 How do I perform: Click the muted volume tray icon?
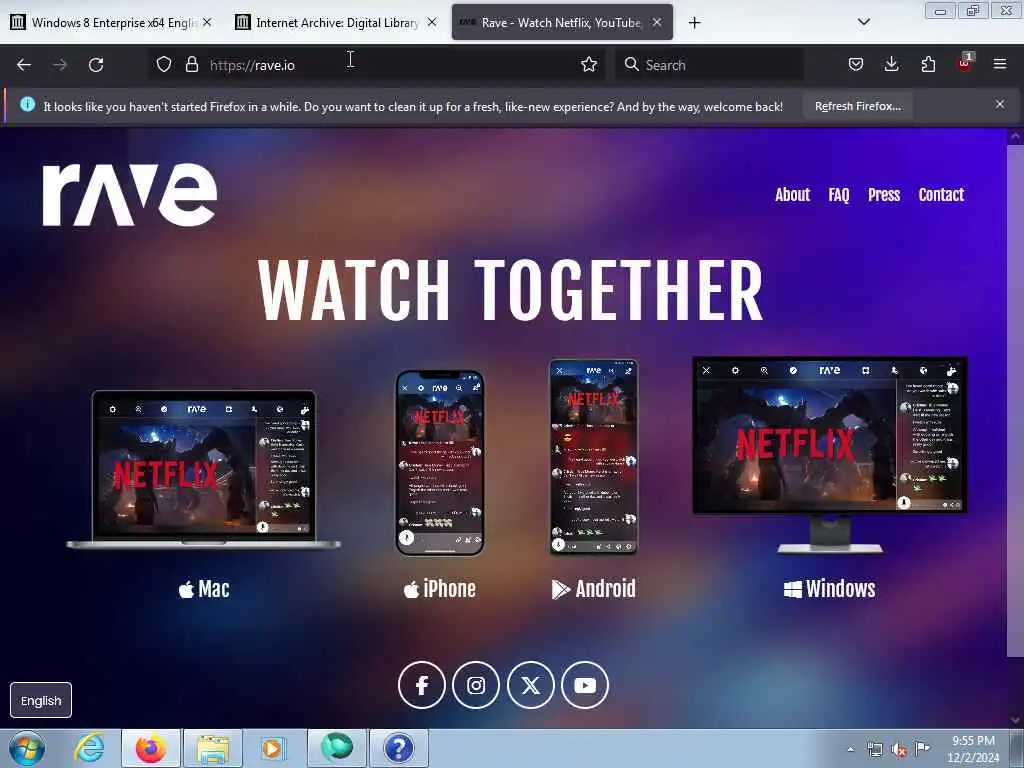[899, 749]
